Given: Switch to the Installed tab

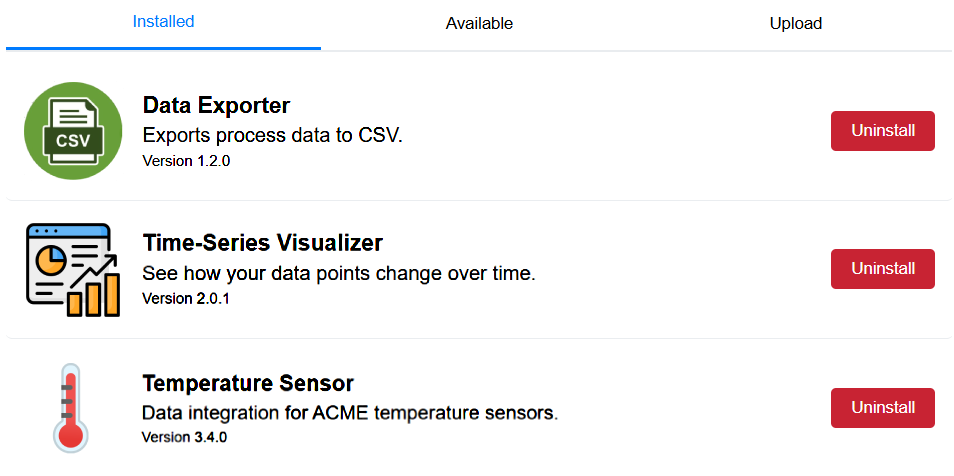Looking at the screenshot, I should click(163, 22).
